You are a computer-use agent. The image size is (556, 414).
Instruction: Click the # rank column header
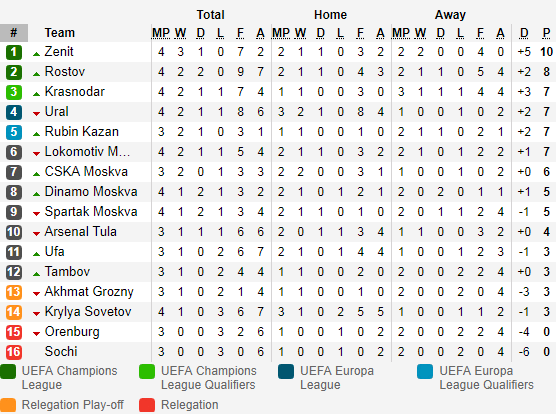pyautogui.click(x=14, y=33)
